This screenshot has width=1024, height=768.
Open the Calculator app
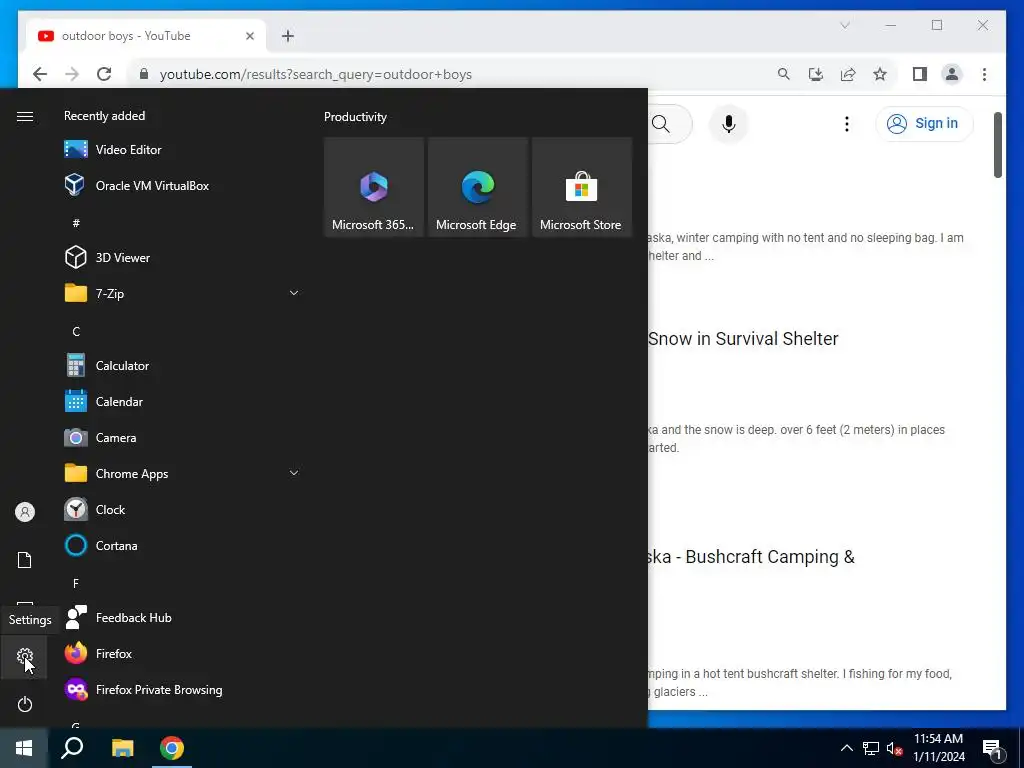pyautogui.click(x=183, y=366)
